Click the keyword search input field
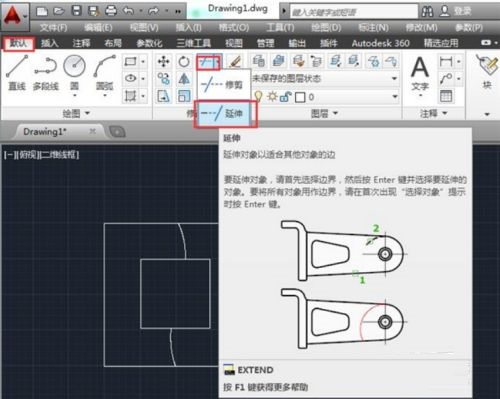Viewport: 500px width, 399px height. [x=354, y=12]
